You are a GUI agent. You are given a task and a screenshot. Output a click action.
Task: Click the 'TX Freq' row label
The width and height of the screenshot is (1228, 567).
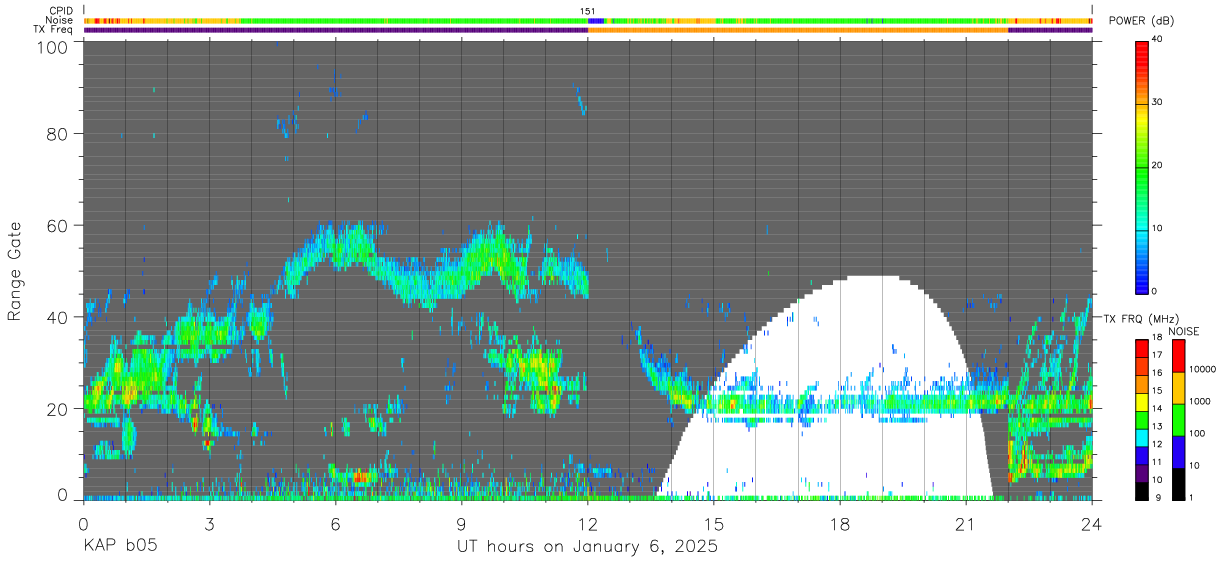[x=54, y=29]
